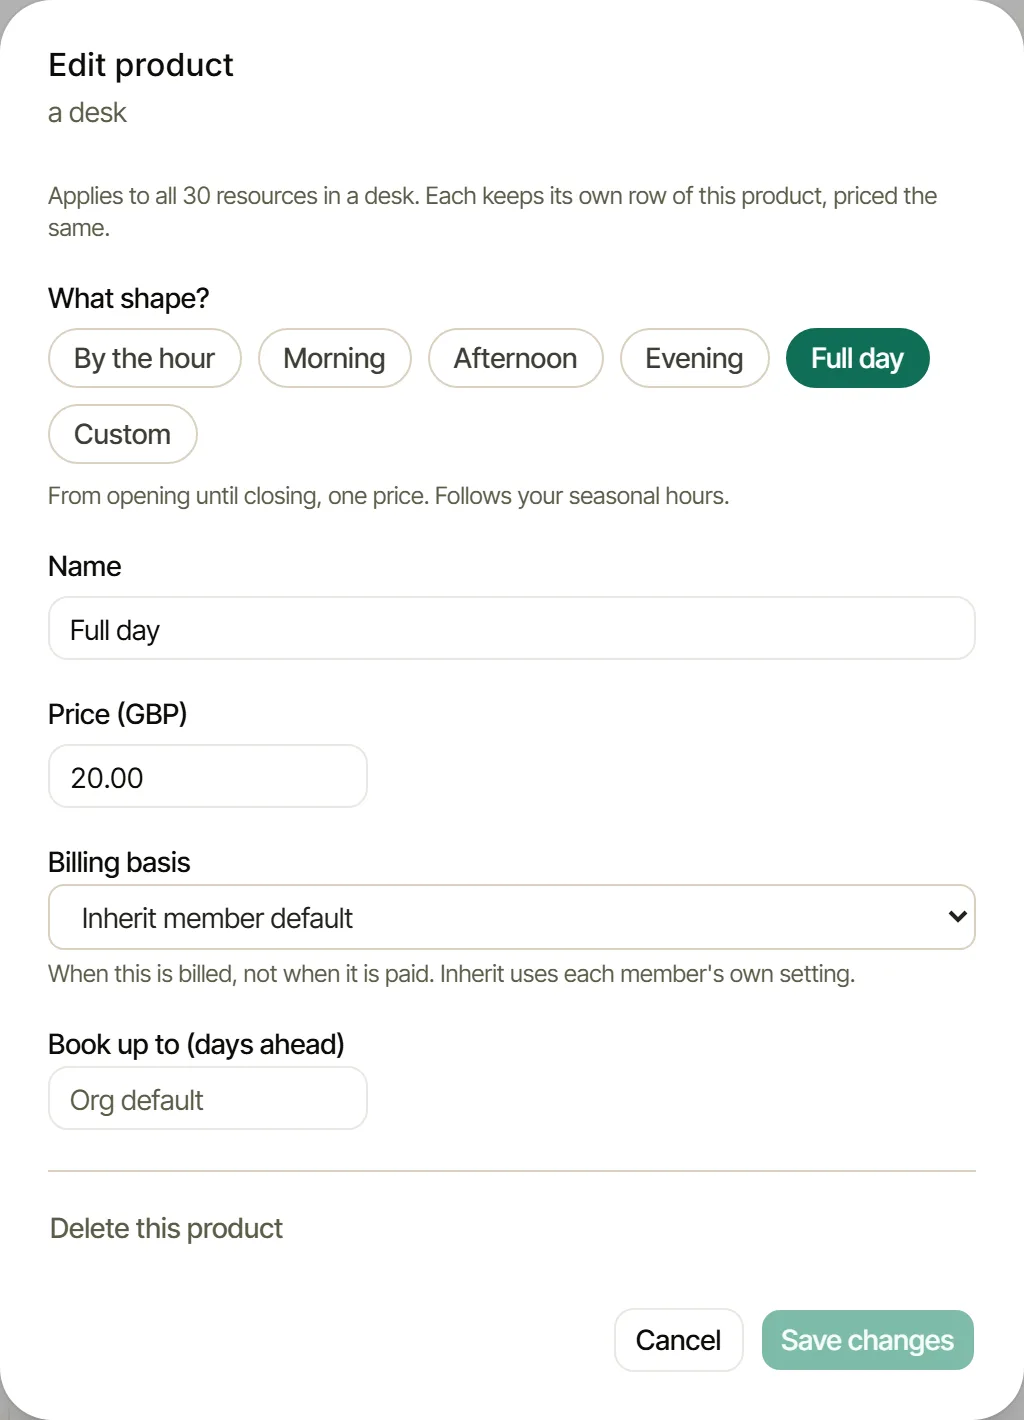Click the What shape? label
The height and width of the screenshot is (1420, 1024).
coord(129,298)
